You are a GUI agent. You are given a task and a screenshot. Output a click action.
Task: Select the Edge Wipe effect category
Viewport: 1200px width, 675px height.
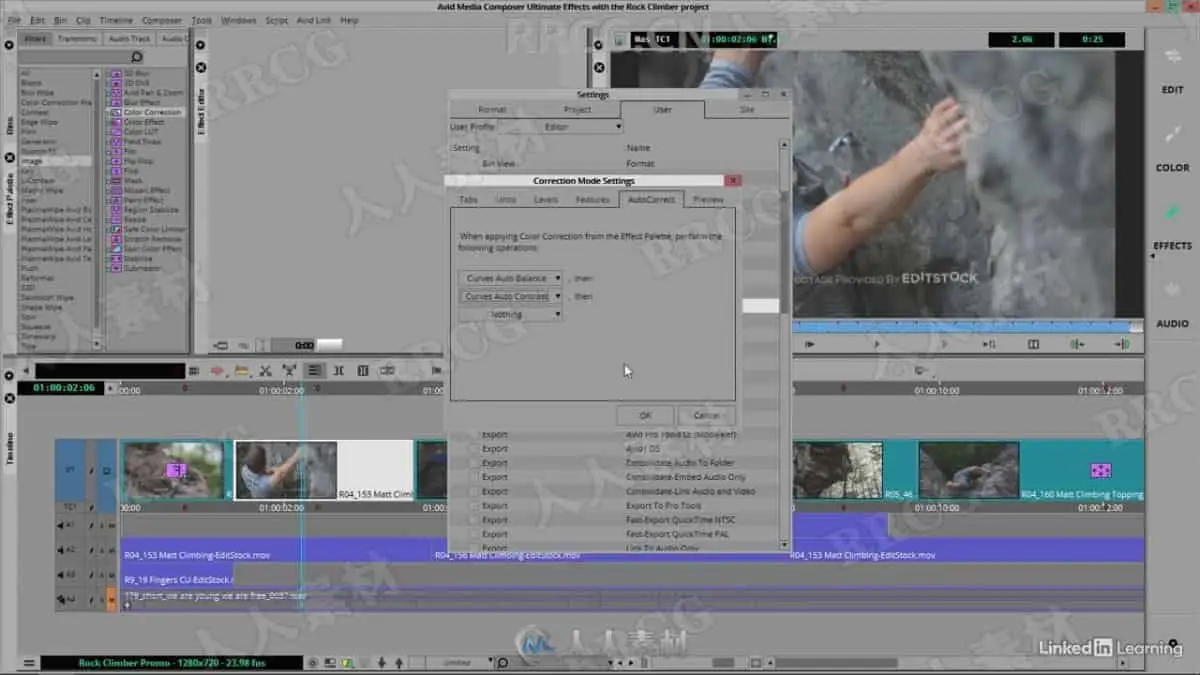click(37, 122)
